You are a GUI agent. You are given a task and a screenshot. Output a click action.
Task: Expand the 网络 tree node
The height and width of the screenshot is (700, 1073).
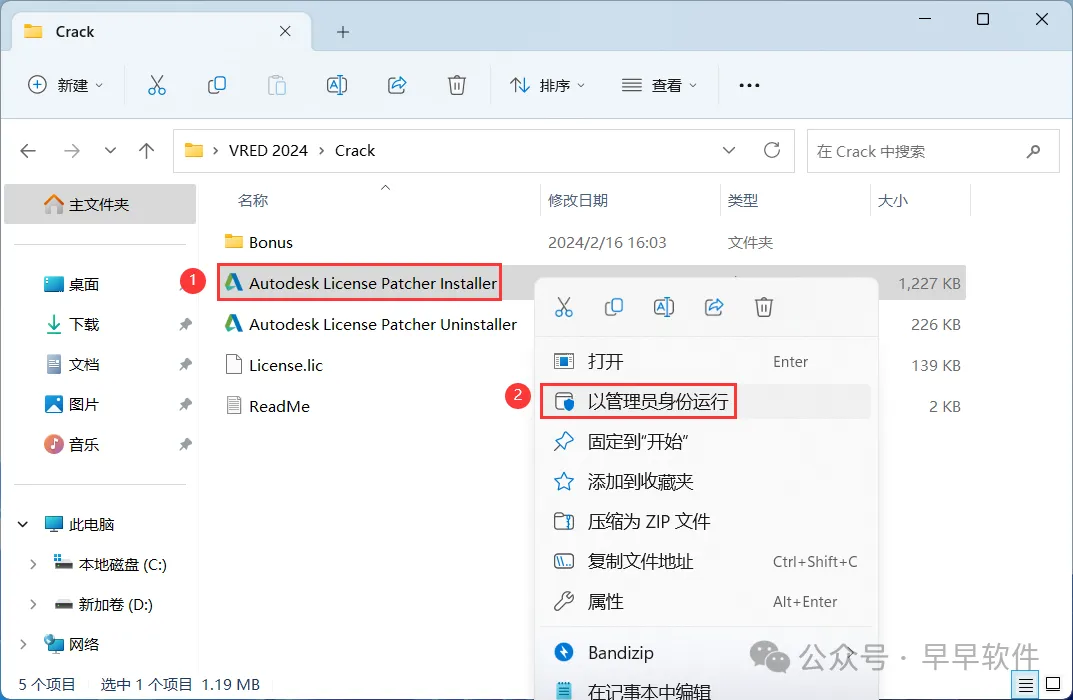pos(23,645)
